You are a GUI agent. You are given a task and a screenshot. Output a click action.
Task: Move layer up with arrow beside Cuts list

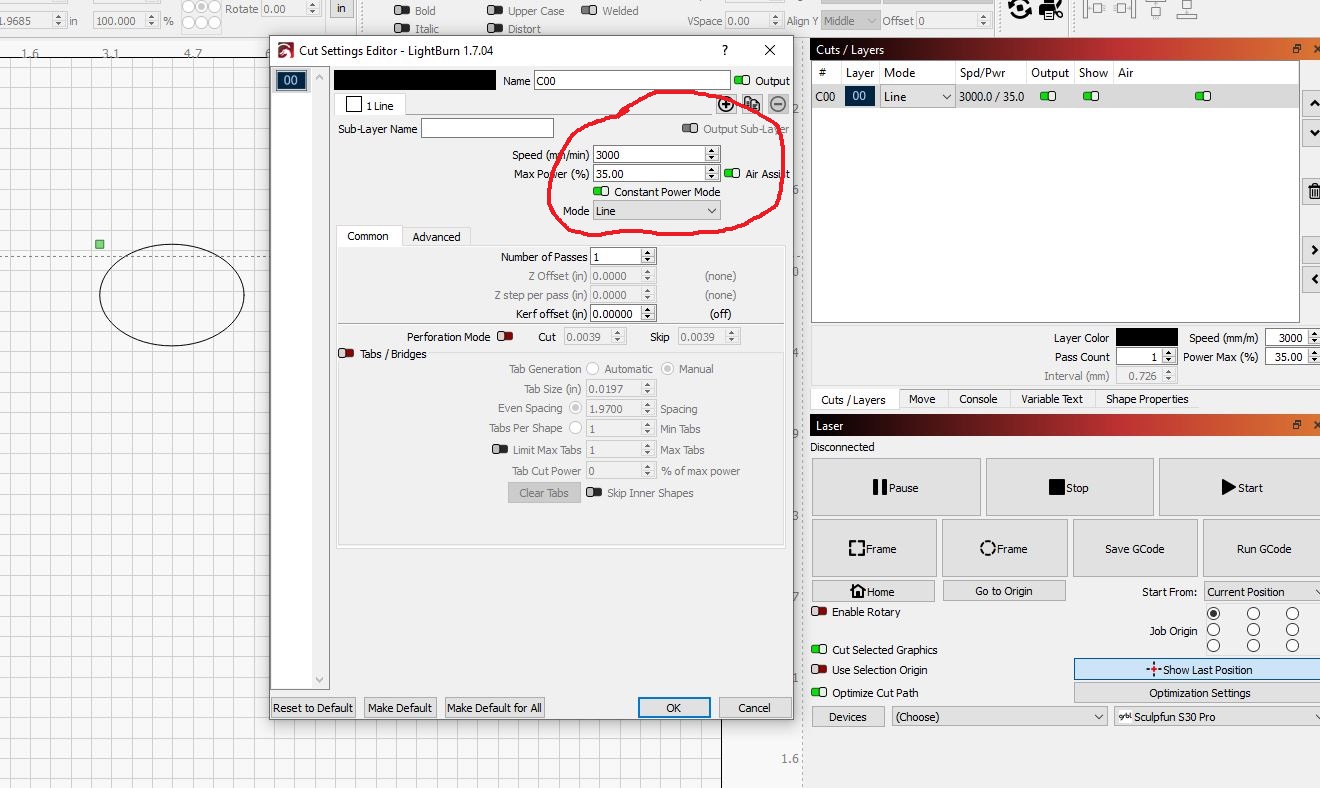click(1313, 103)
